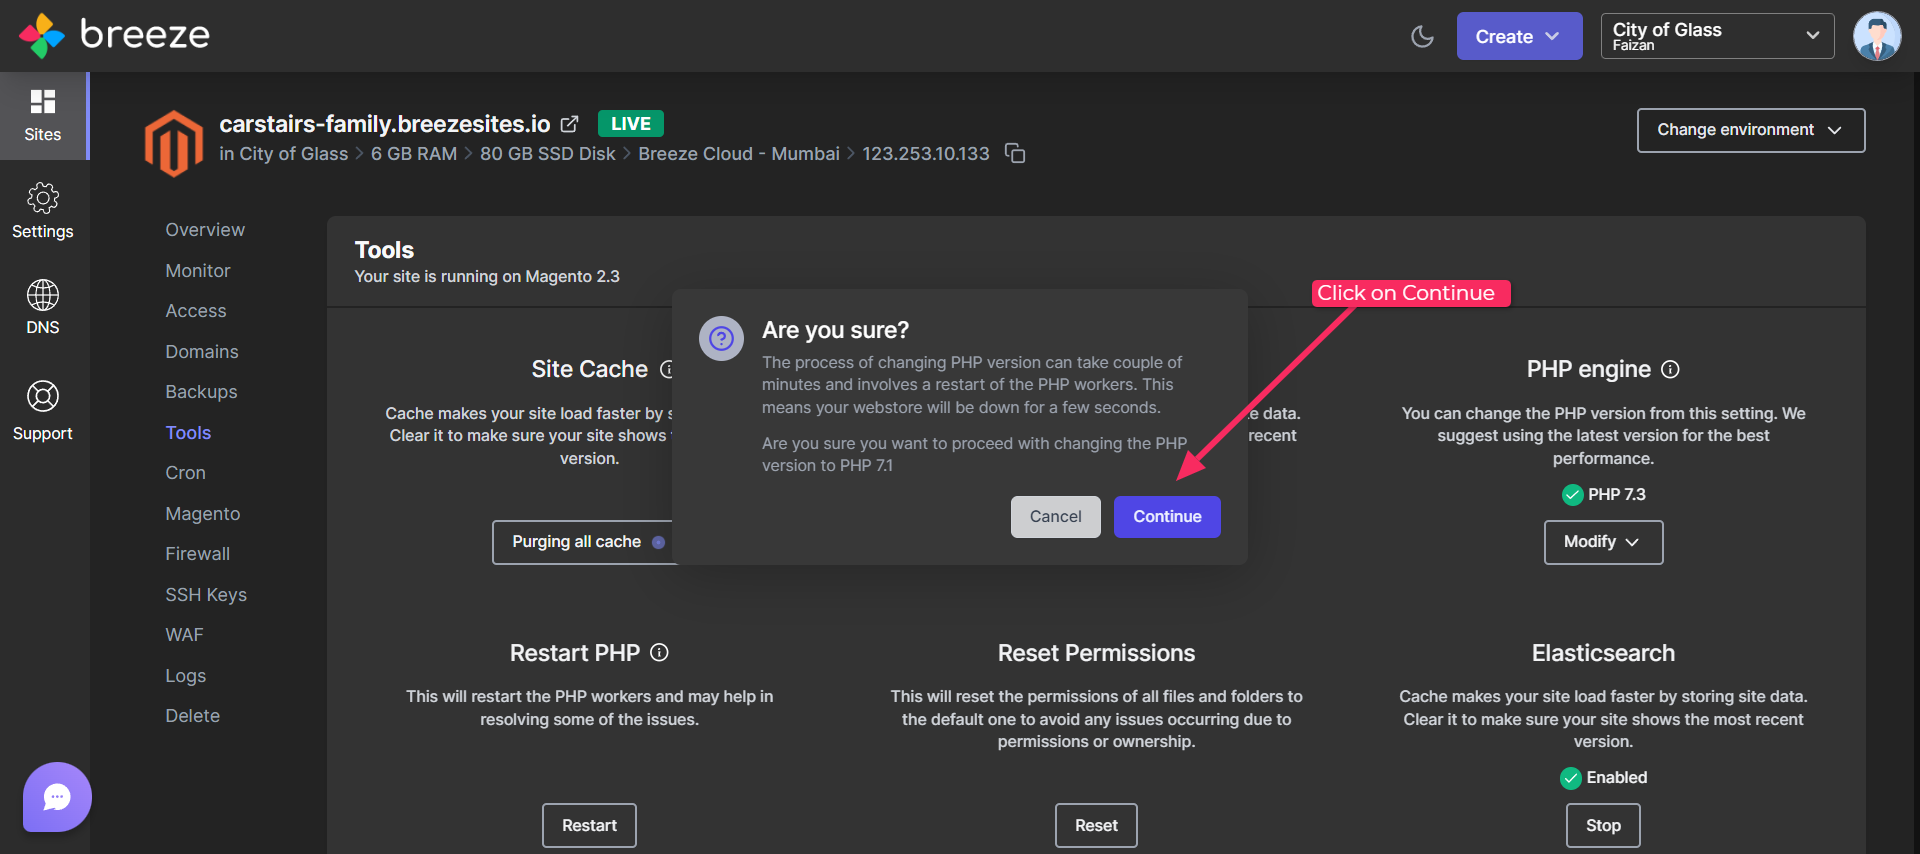The height and width of the screenshot is (854, 1920).
Task: Toggle dark mode moon icon
Action: click(1422, 37)
